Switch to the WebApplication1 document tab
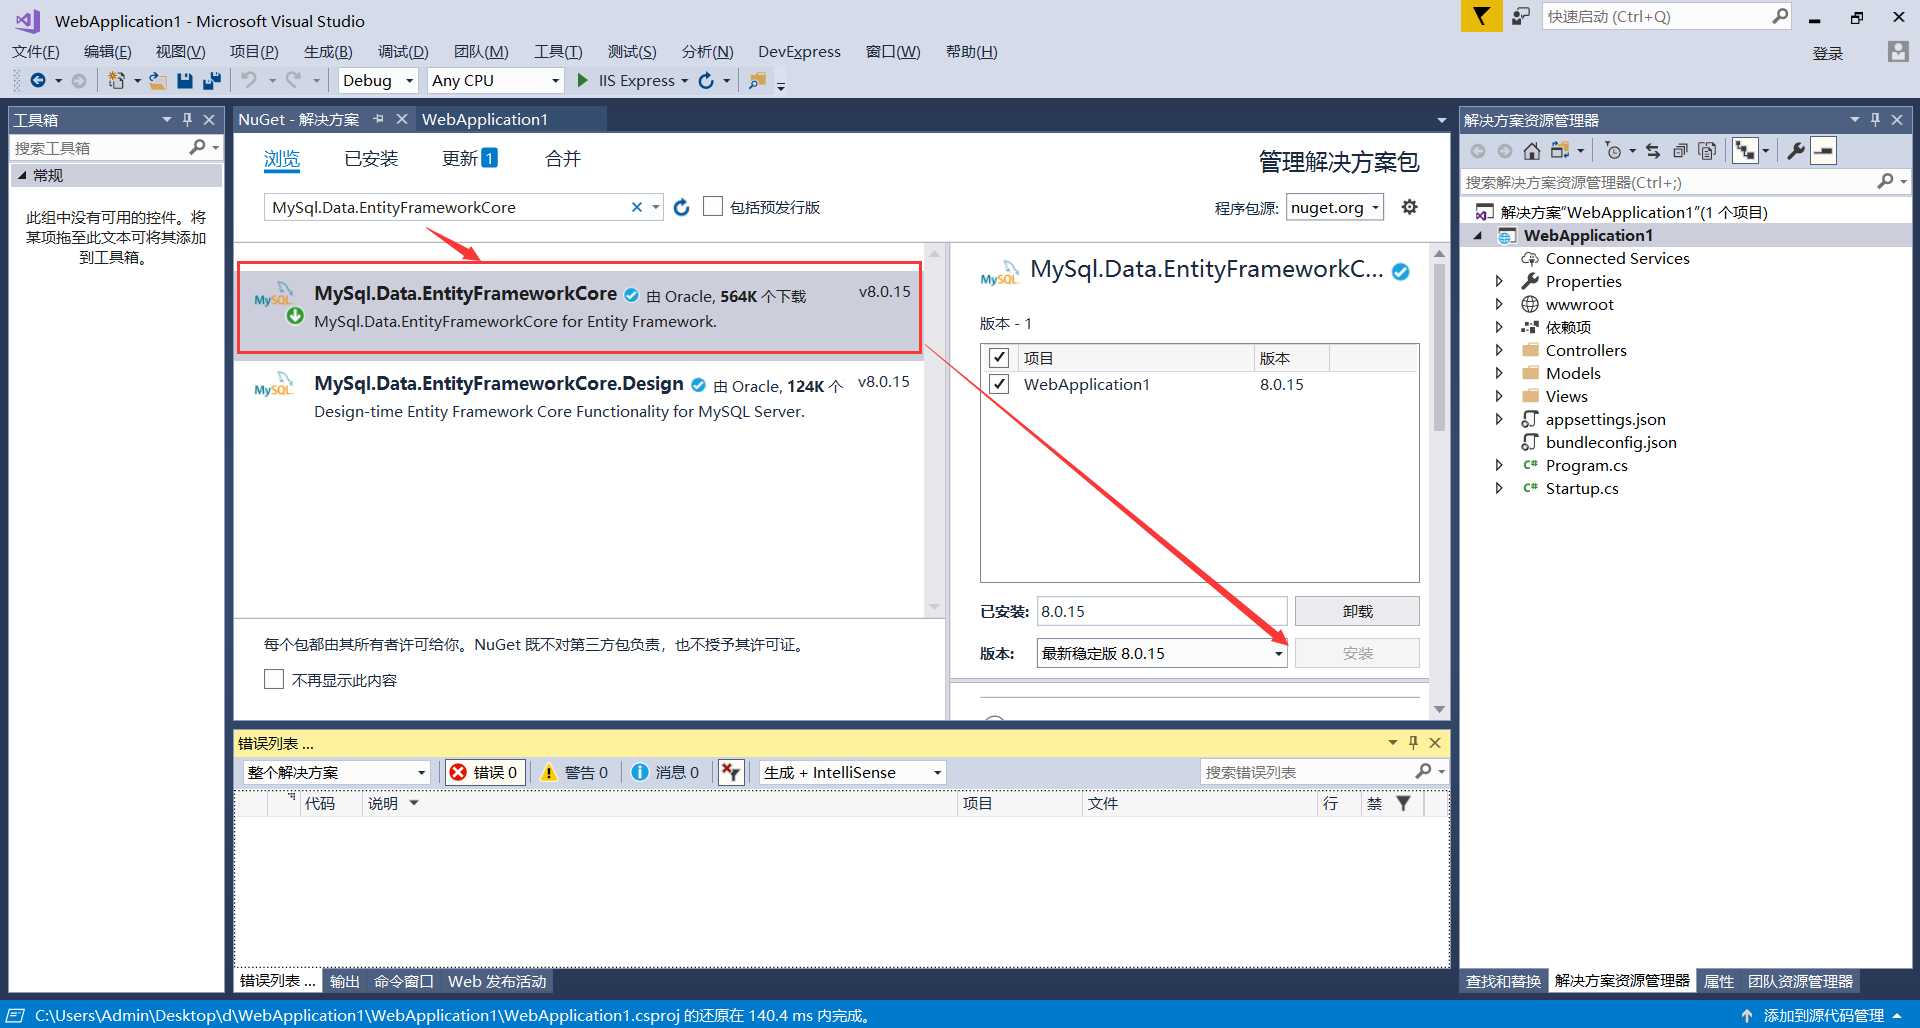 click(x=485, y=119)
